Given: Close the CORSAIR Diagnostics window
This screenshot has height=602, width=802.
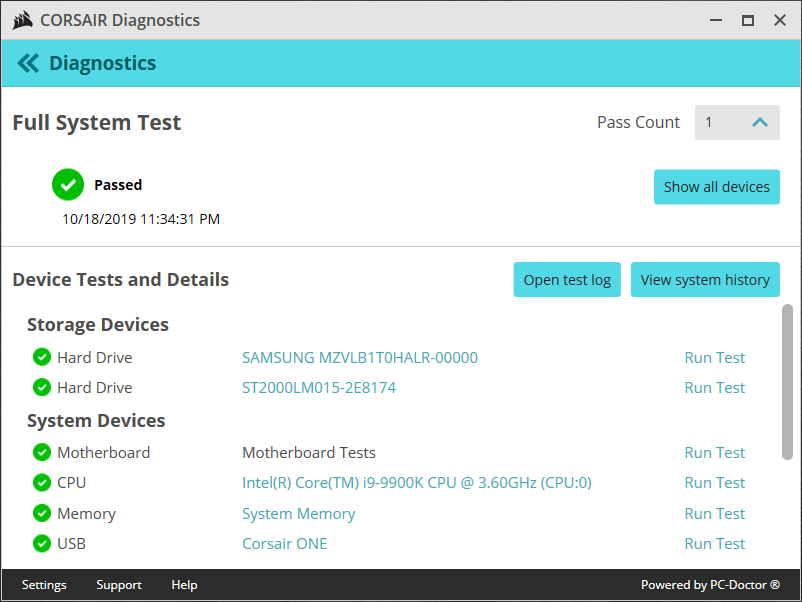Looking at the screenshot, I should point(780,20).
